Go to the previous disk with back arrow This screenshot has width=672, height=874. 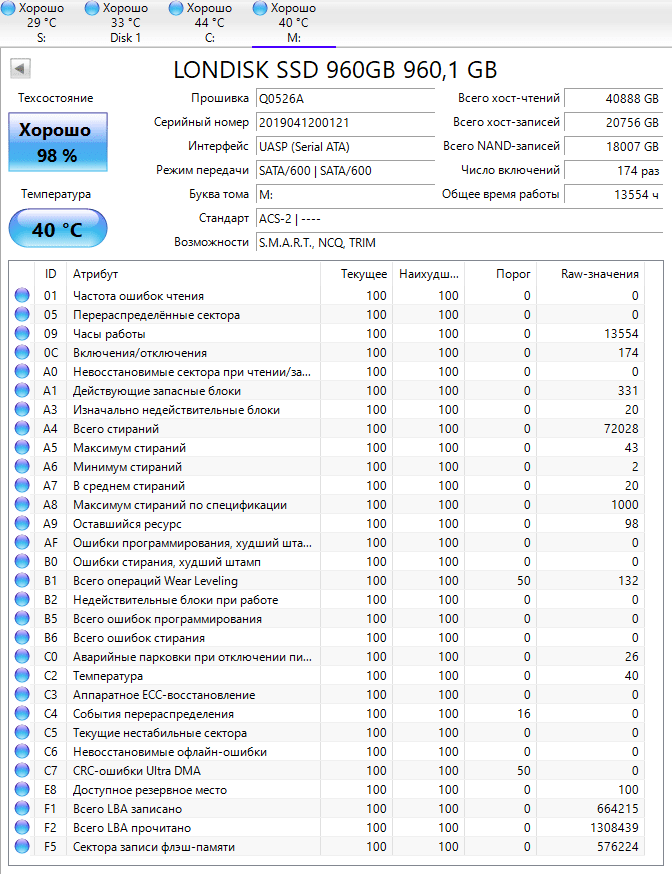[x=20, y=69]
